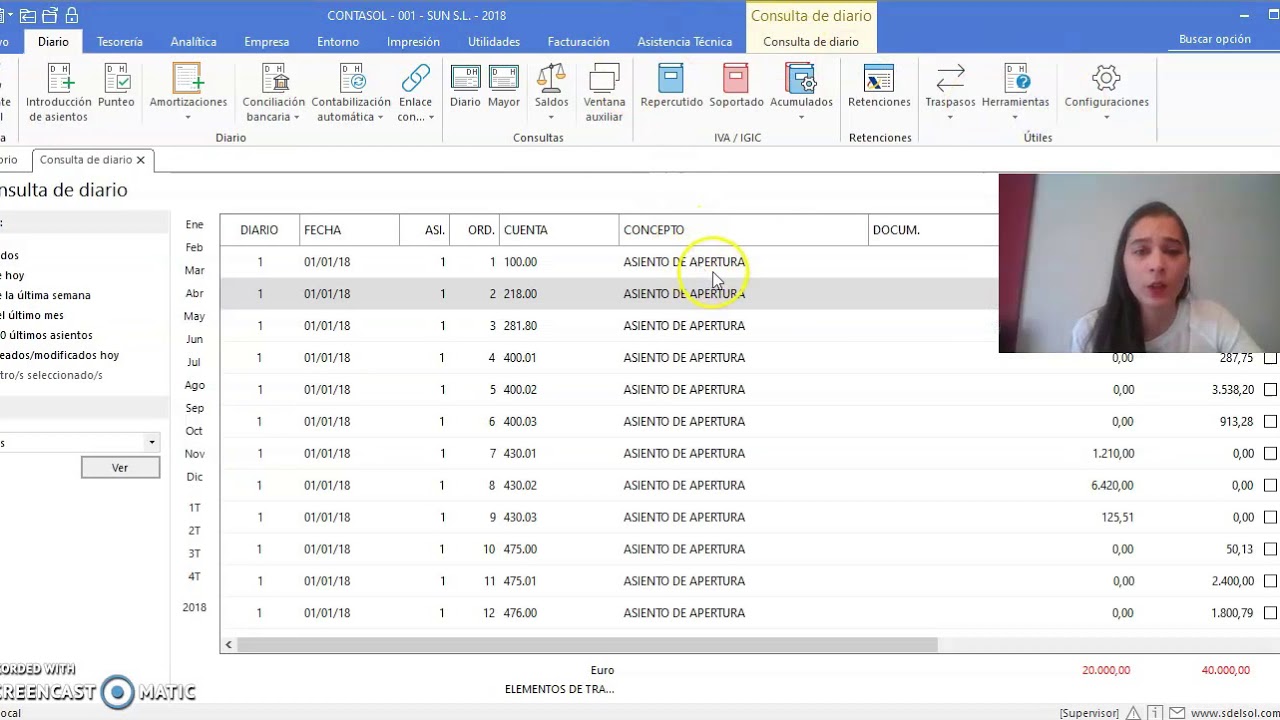Switch to Utilidades ribbon tab
This screenshot has height=720, width=1280.
pos(494,42)
